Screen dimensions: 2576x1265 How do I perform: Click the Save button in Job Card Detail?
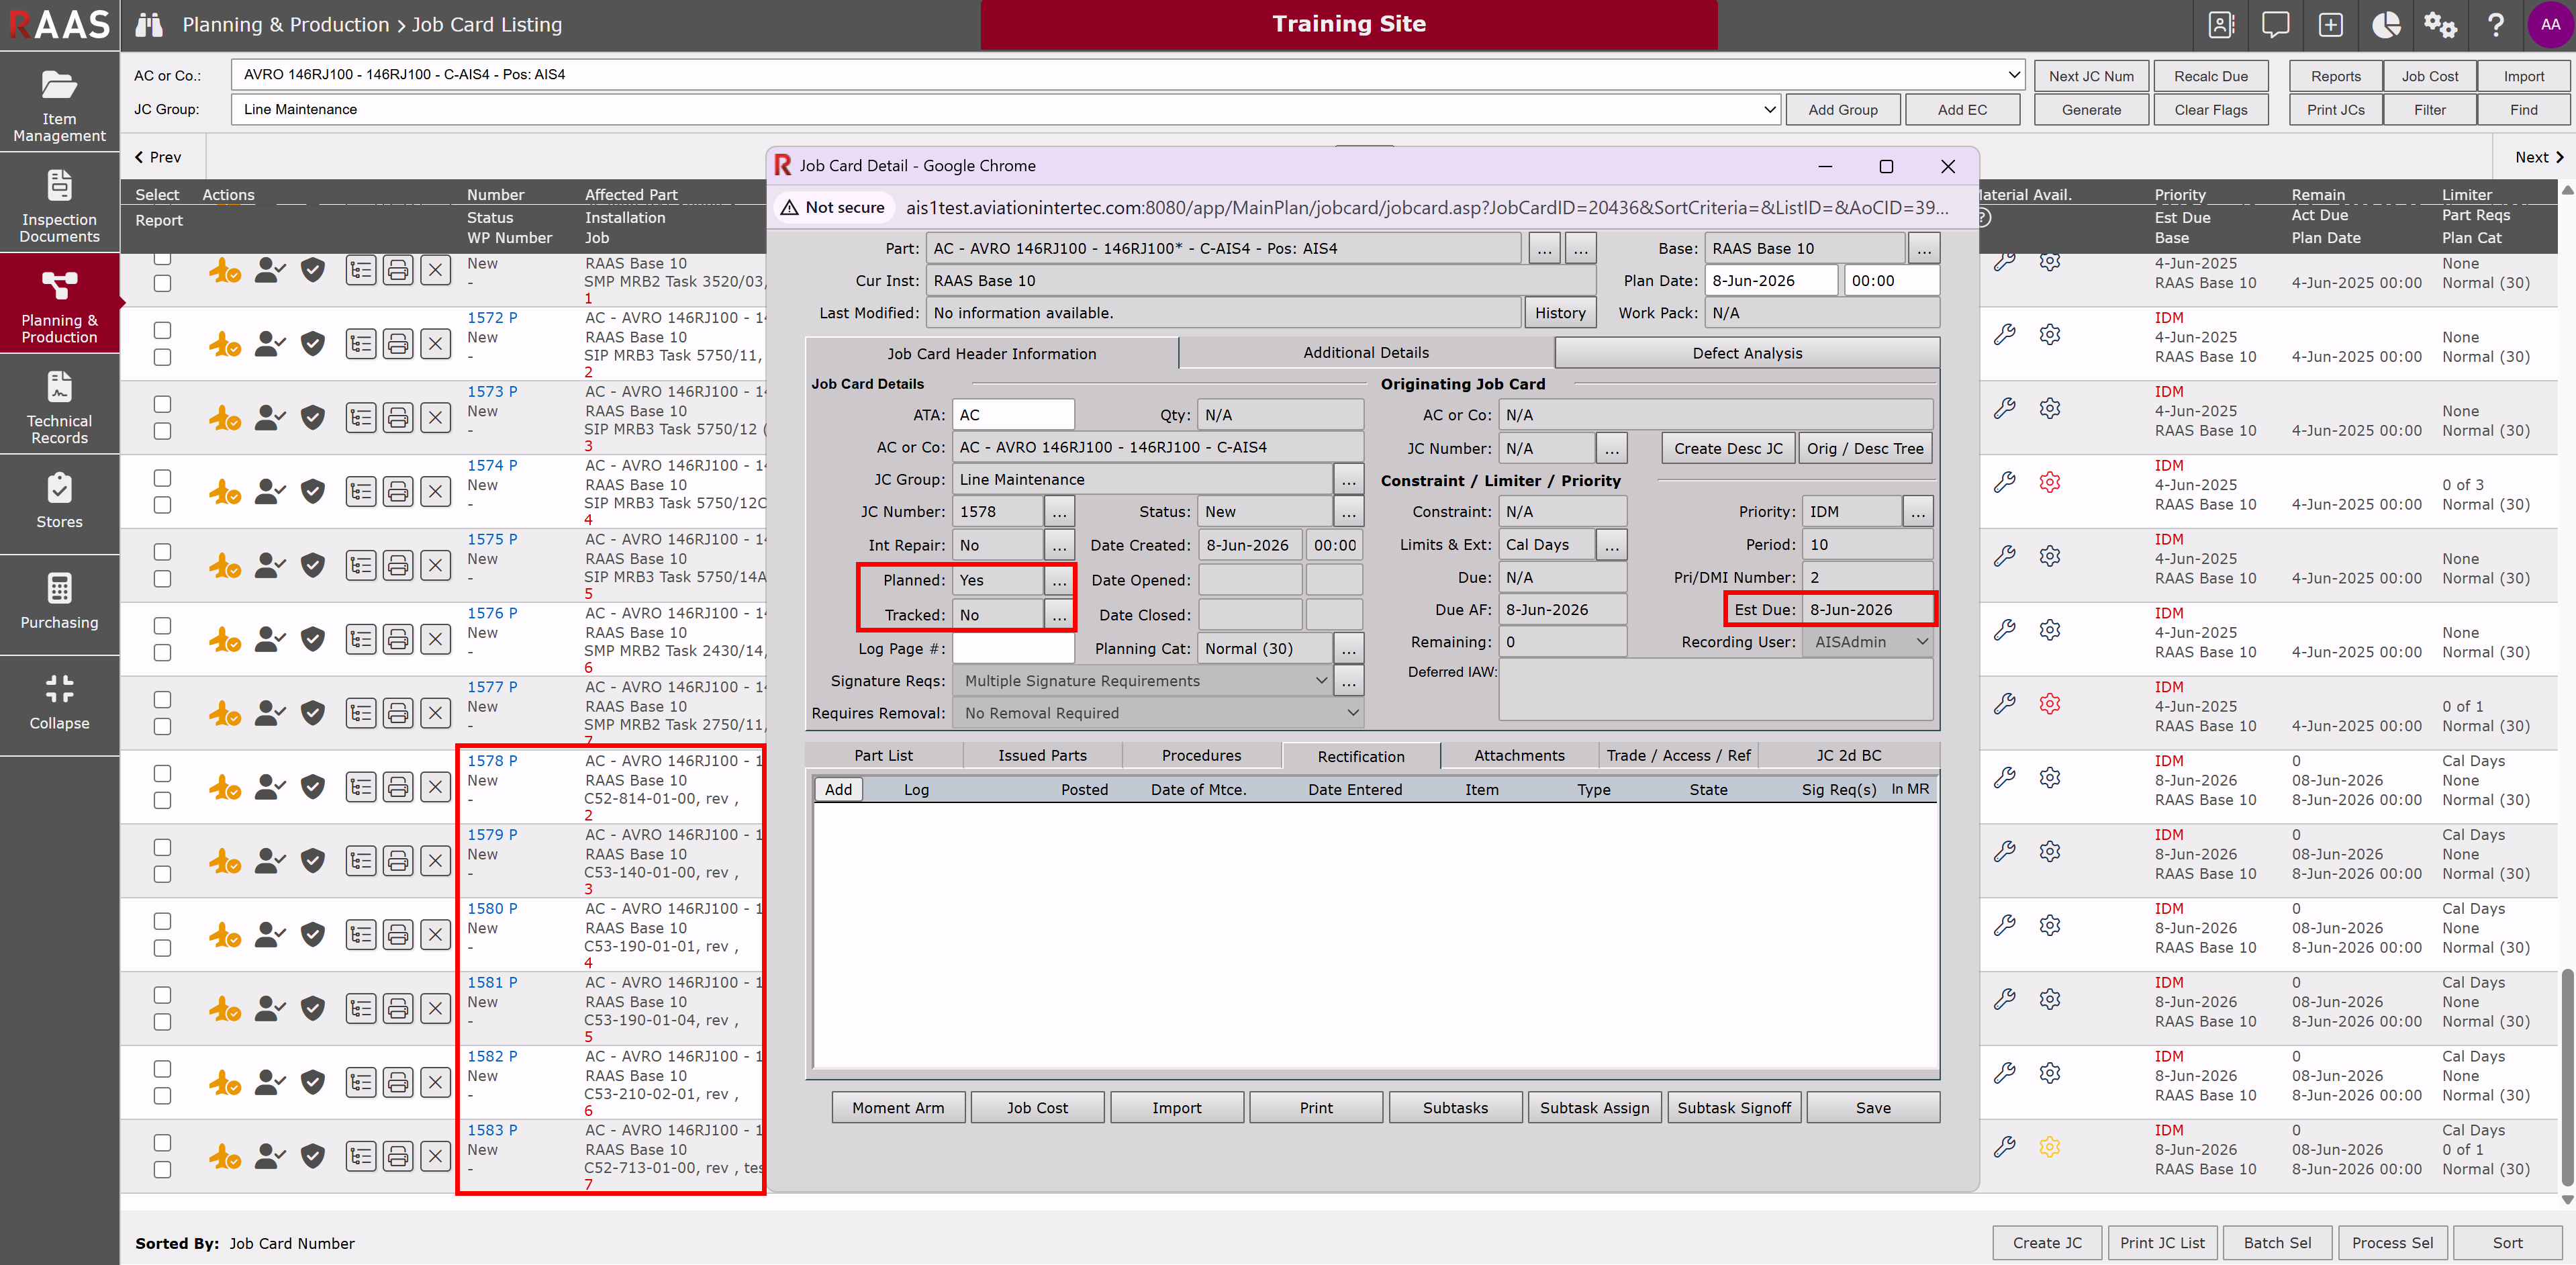(1873, 1108)
